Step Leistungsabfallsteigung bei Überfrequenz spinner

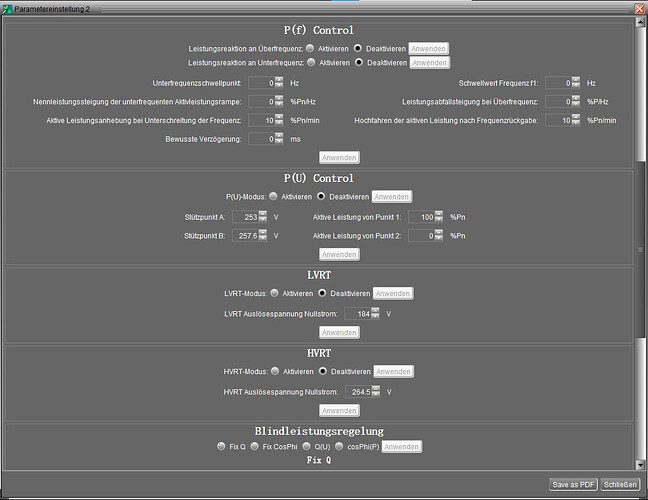coord(576,101)
